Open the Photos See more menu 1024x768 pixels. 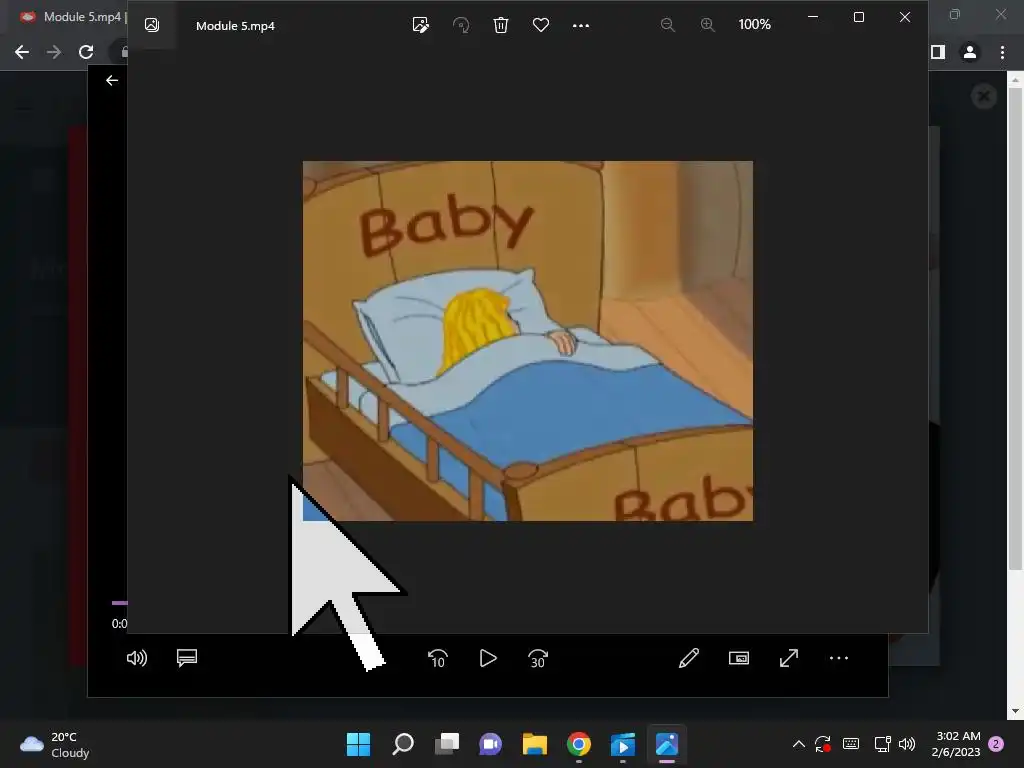click(581, 25)
